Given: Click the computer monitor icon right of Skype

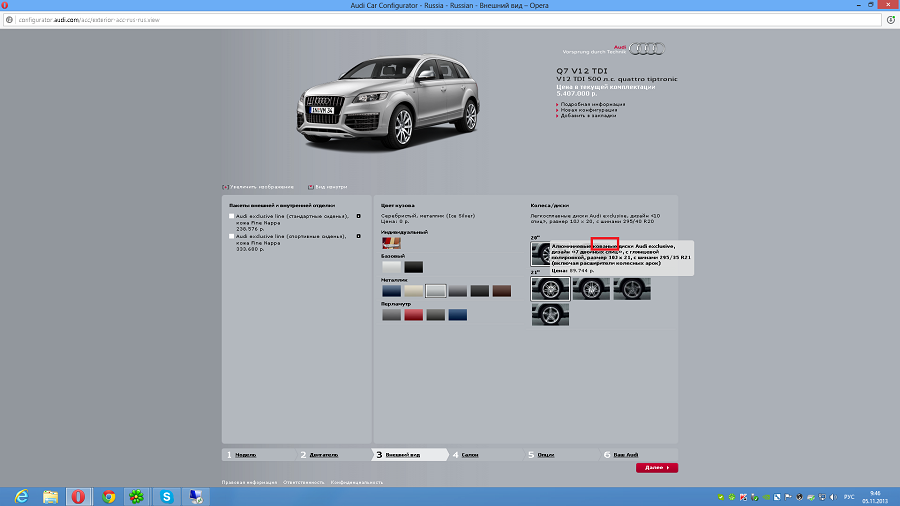Looking at the screenshot, I should click(196, 496).
